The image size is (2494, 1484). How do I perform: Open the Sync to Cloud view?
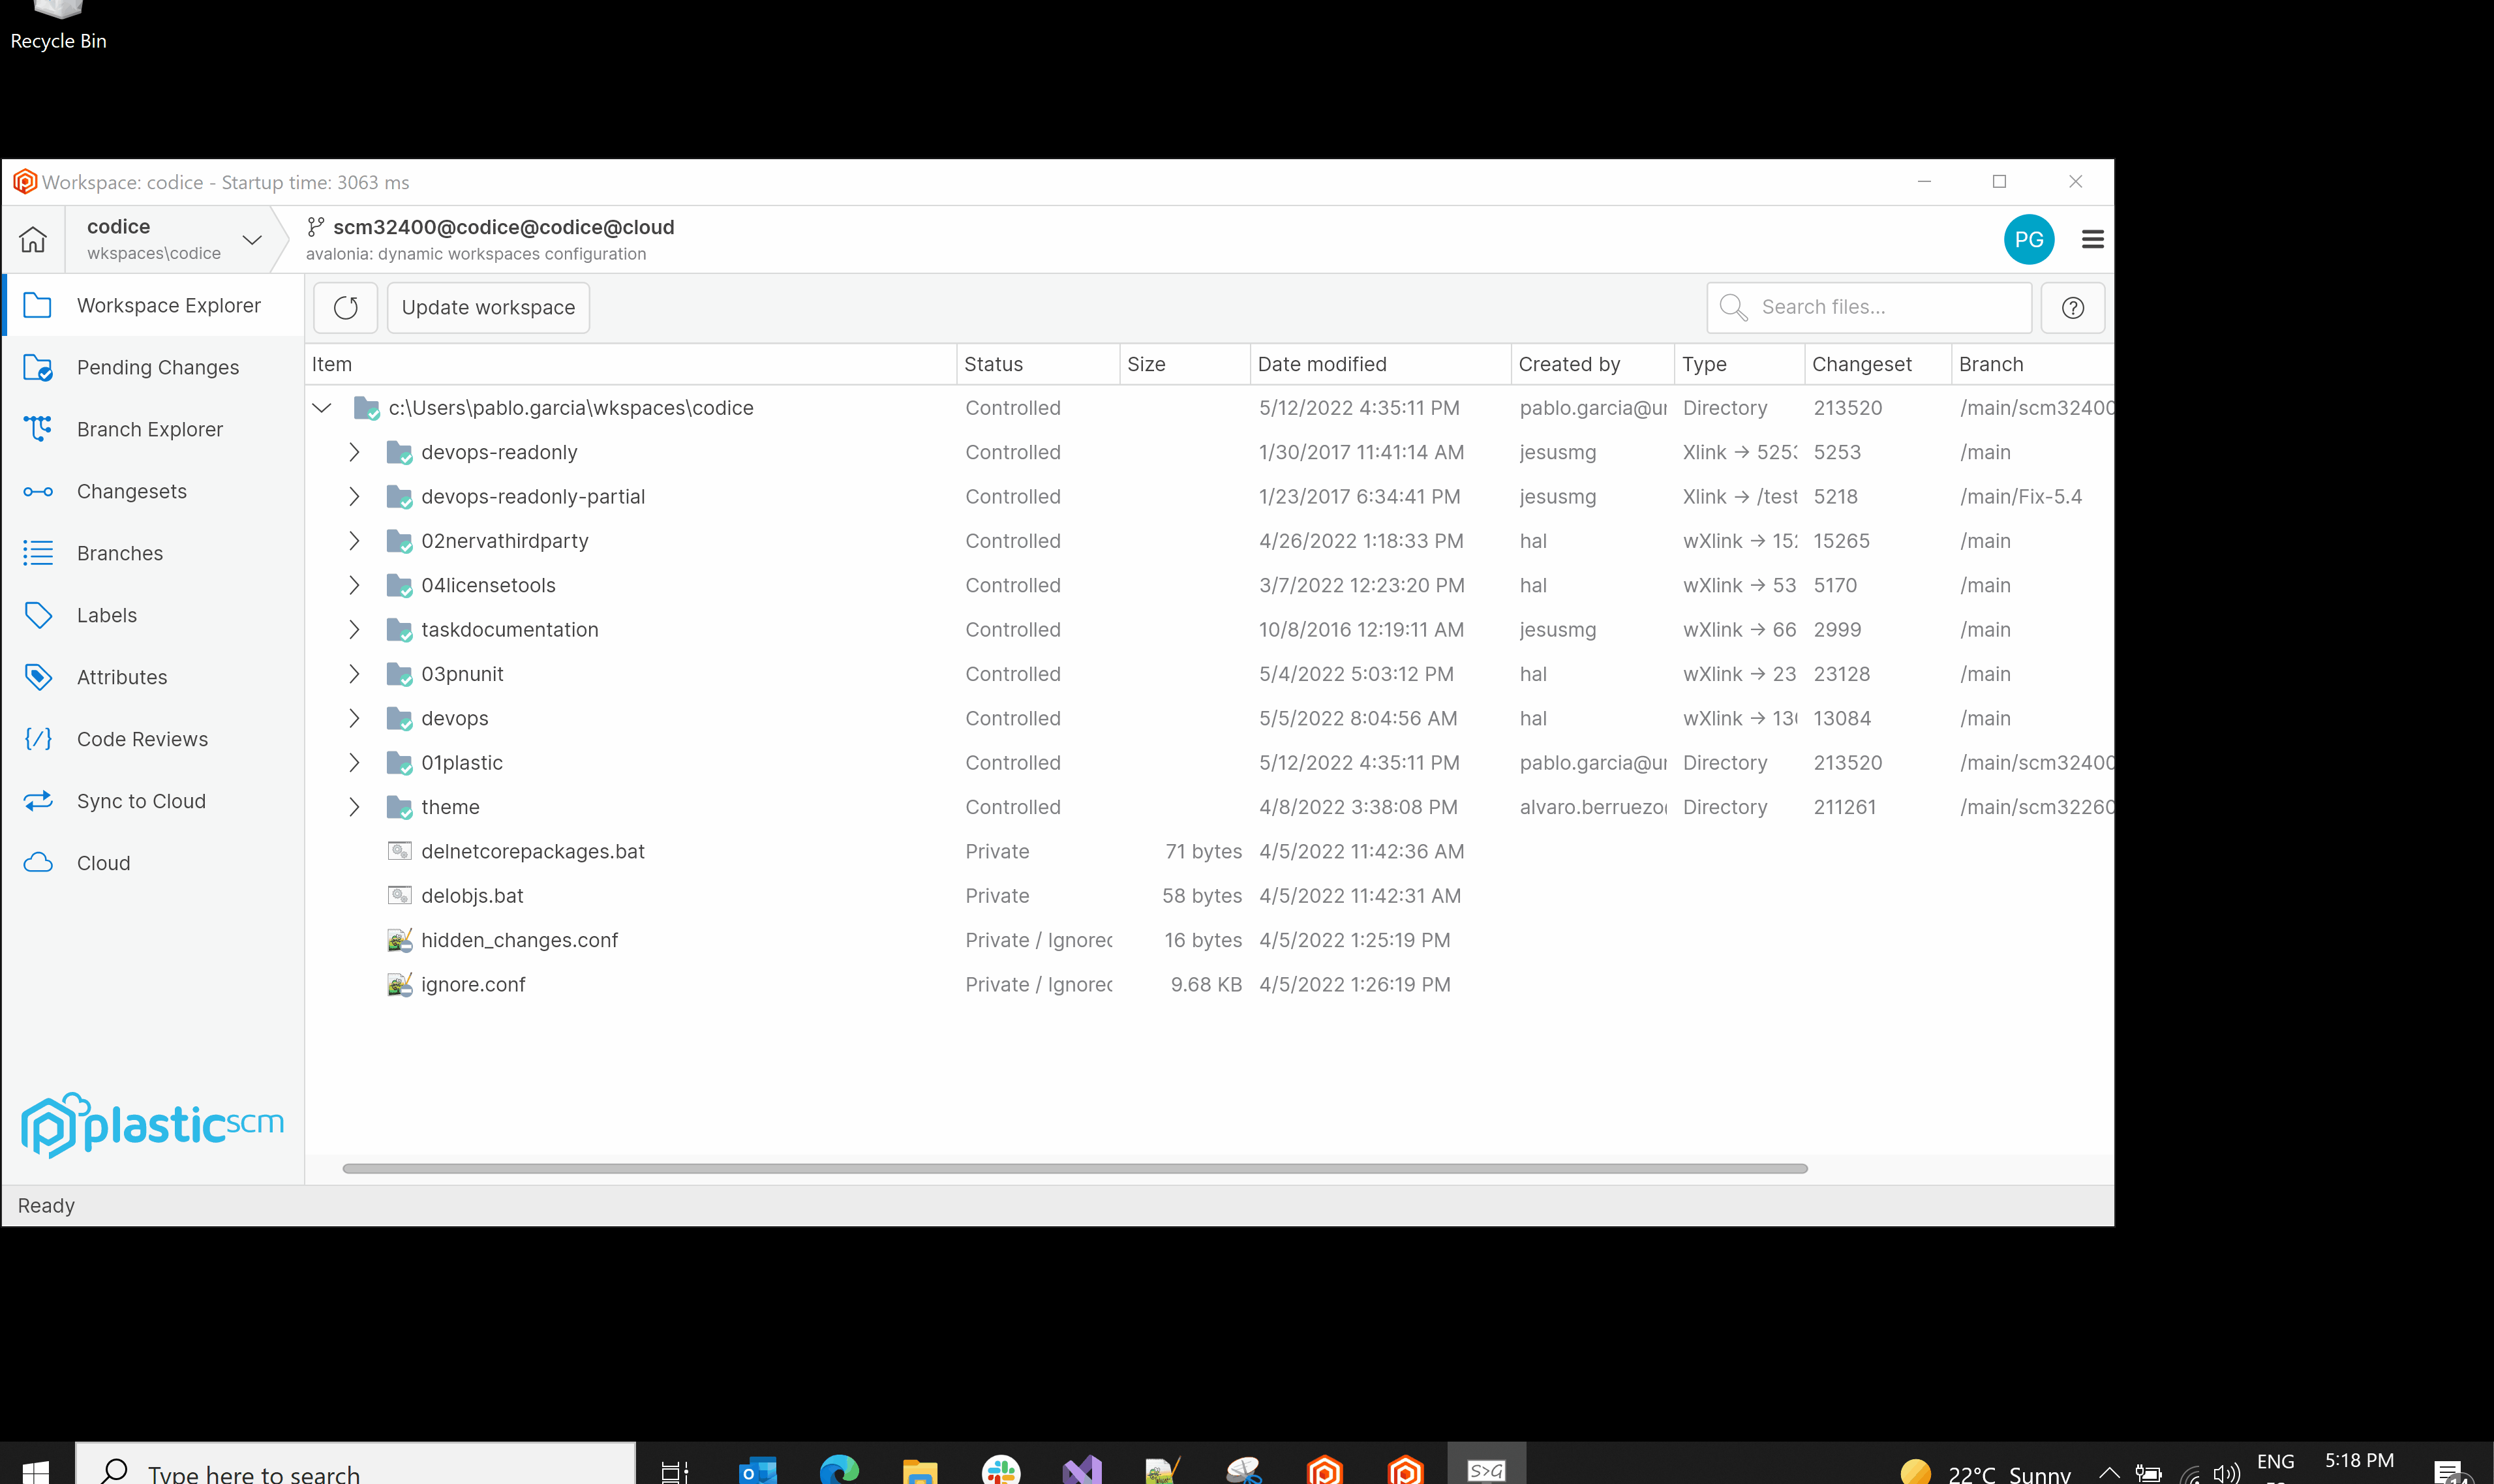[x=141, y=801]
